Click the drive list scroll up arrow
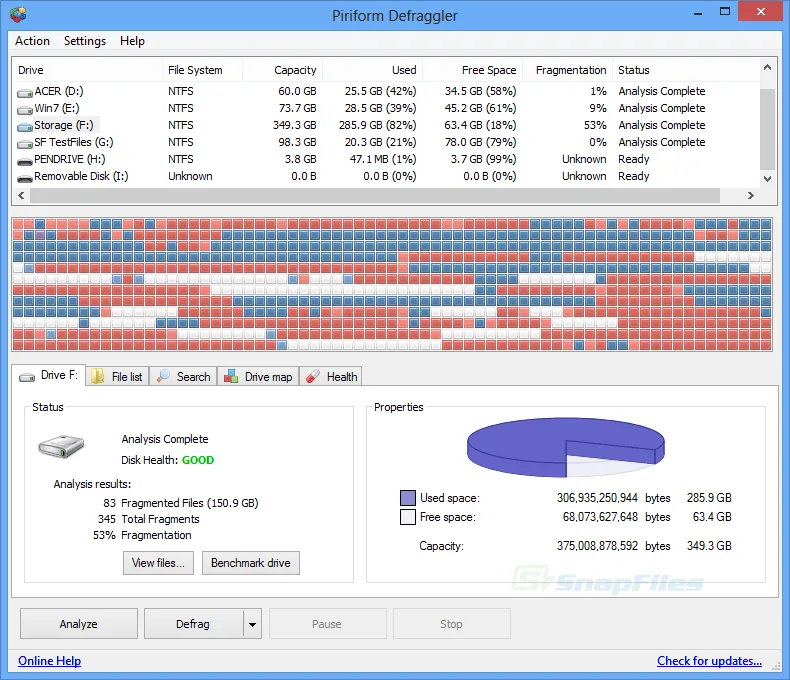 pos(767,67)
